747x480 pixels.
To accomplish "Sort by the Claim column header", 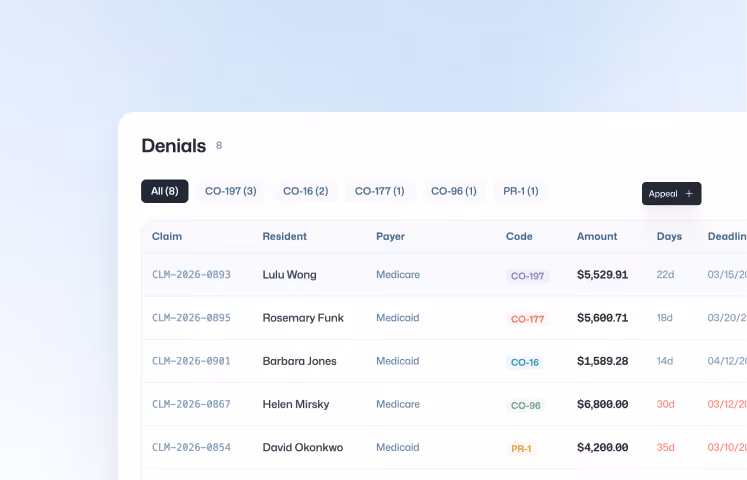I will pyautogui.click(x=167, y=236).
